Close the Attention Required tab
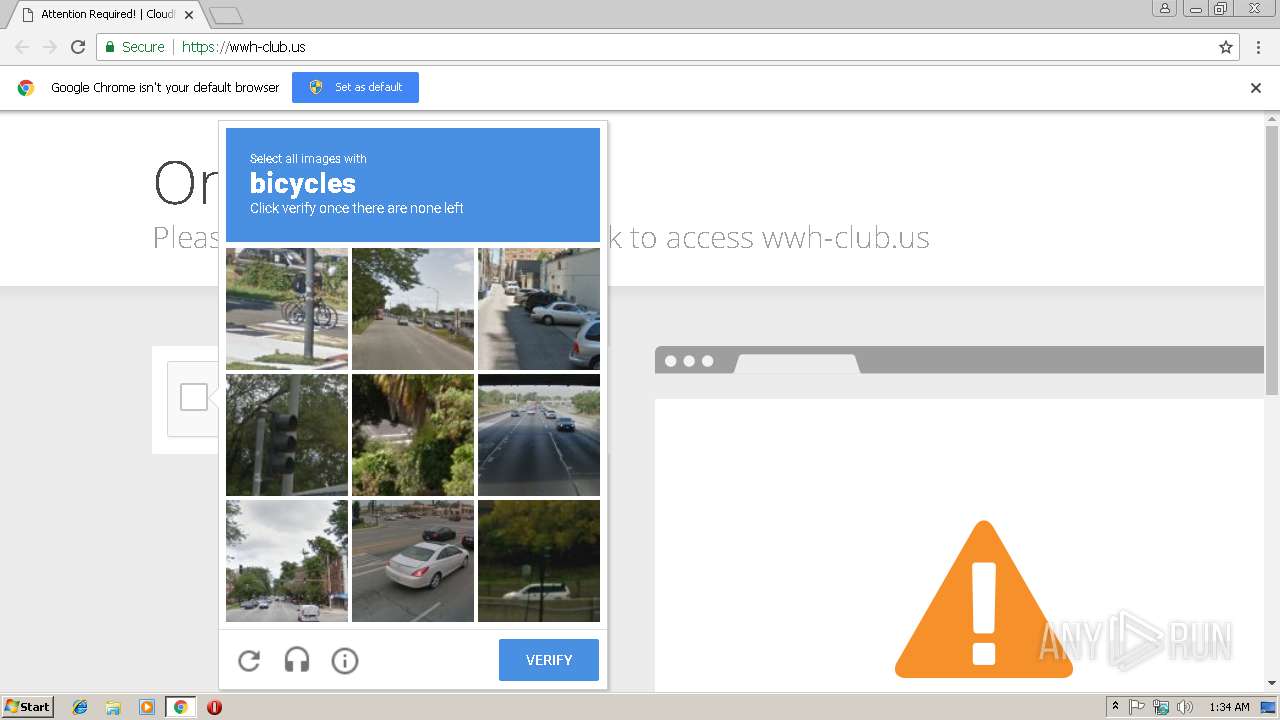1280x720 pixels. coord(189,15)
